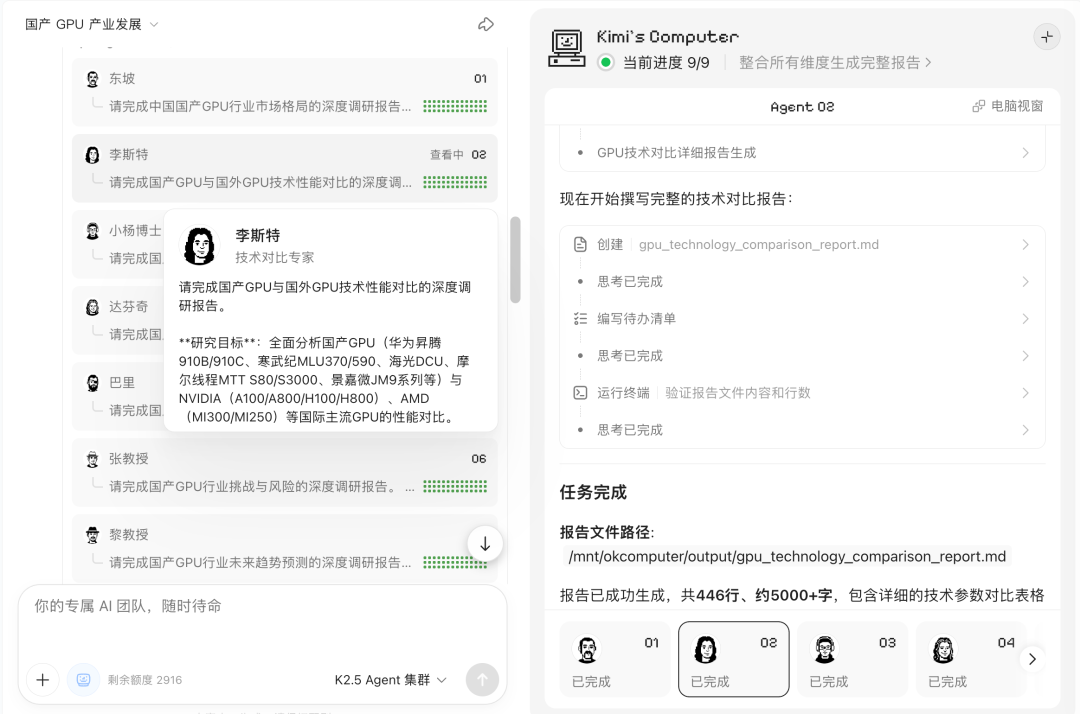The image size is (1080, 714).
Task: Switch to agent 01 tab at bottom
Action: [x=614, y=659]
